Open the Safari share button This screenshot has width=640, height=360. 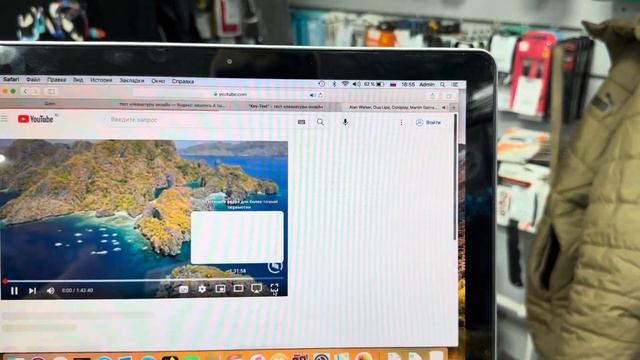[433, 96]
